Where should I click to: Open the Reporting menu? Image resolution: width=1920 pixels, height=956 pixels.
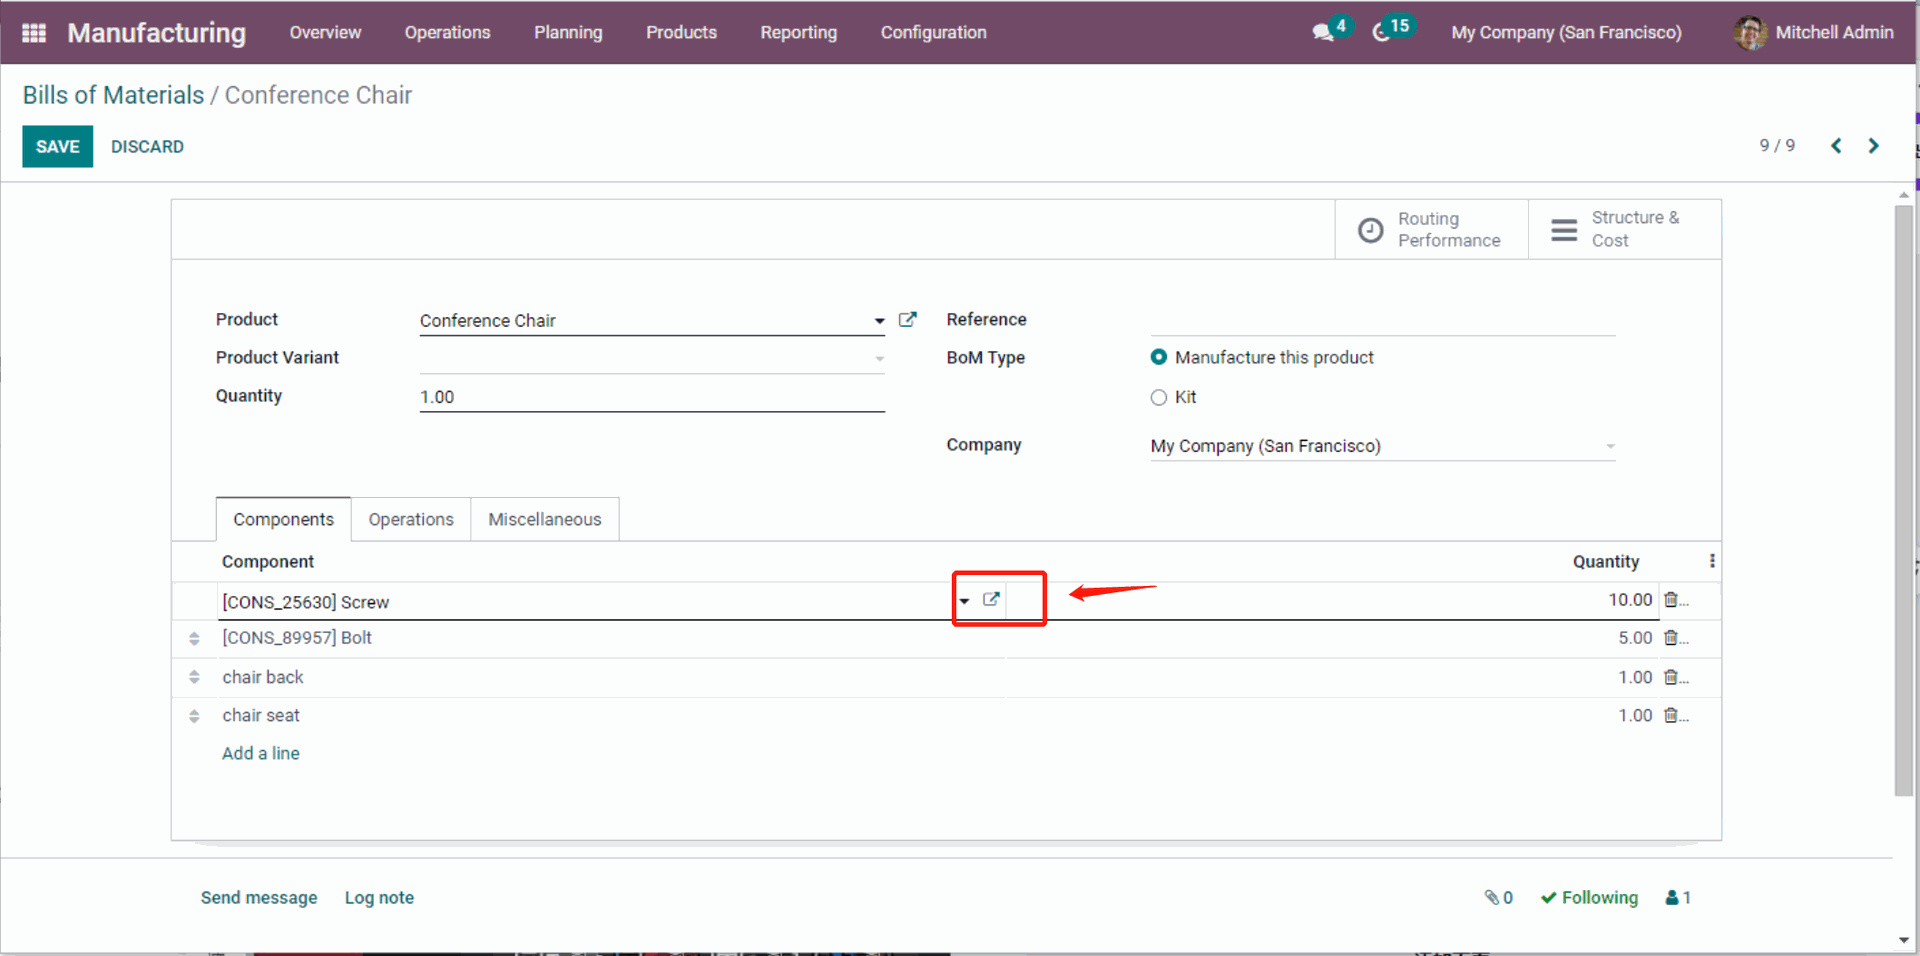[798, 32]
